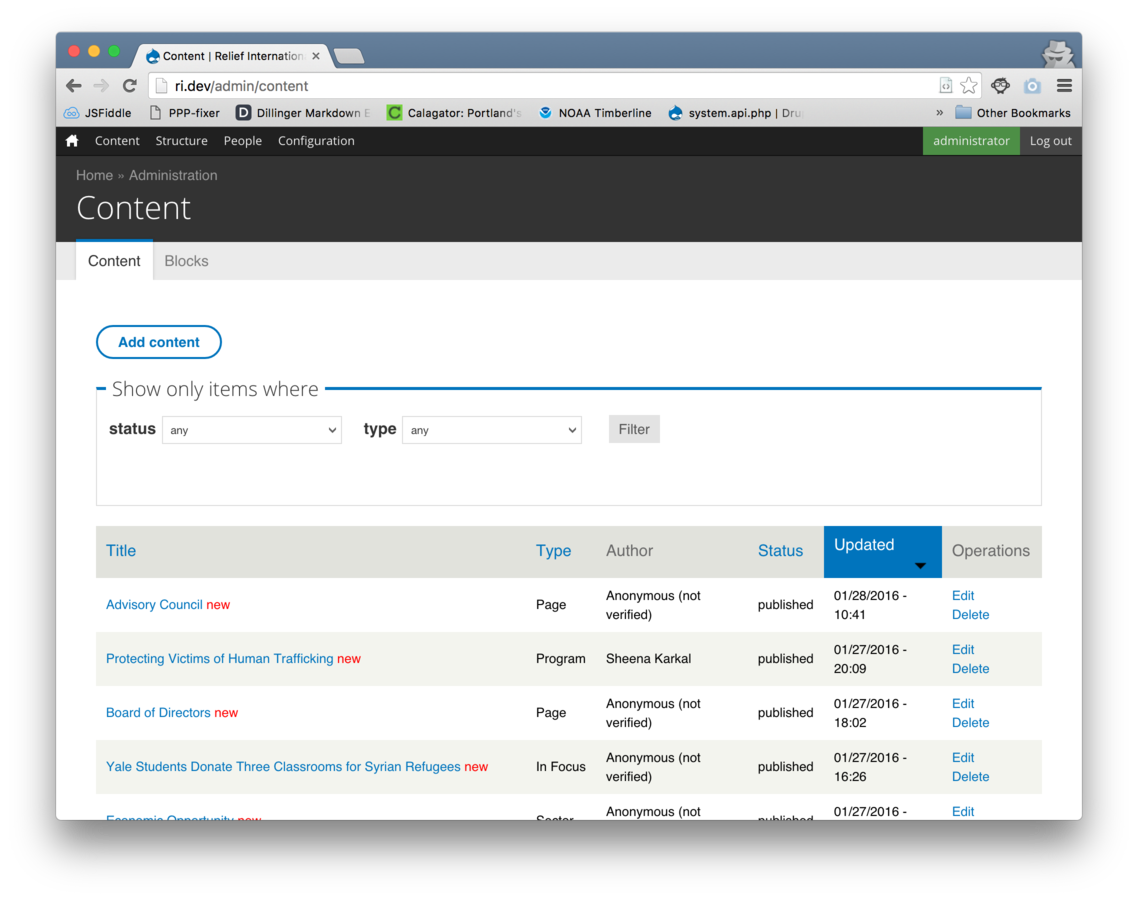This screenshot has height=900, width=1138.
Task: Edit Protecting Victims of Human Trafficking
Action: pyautogui.click(x=962, y=649)
